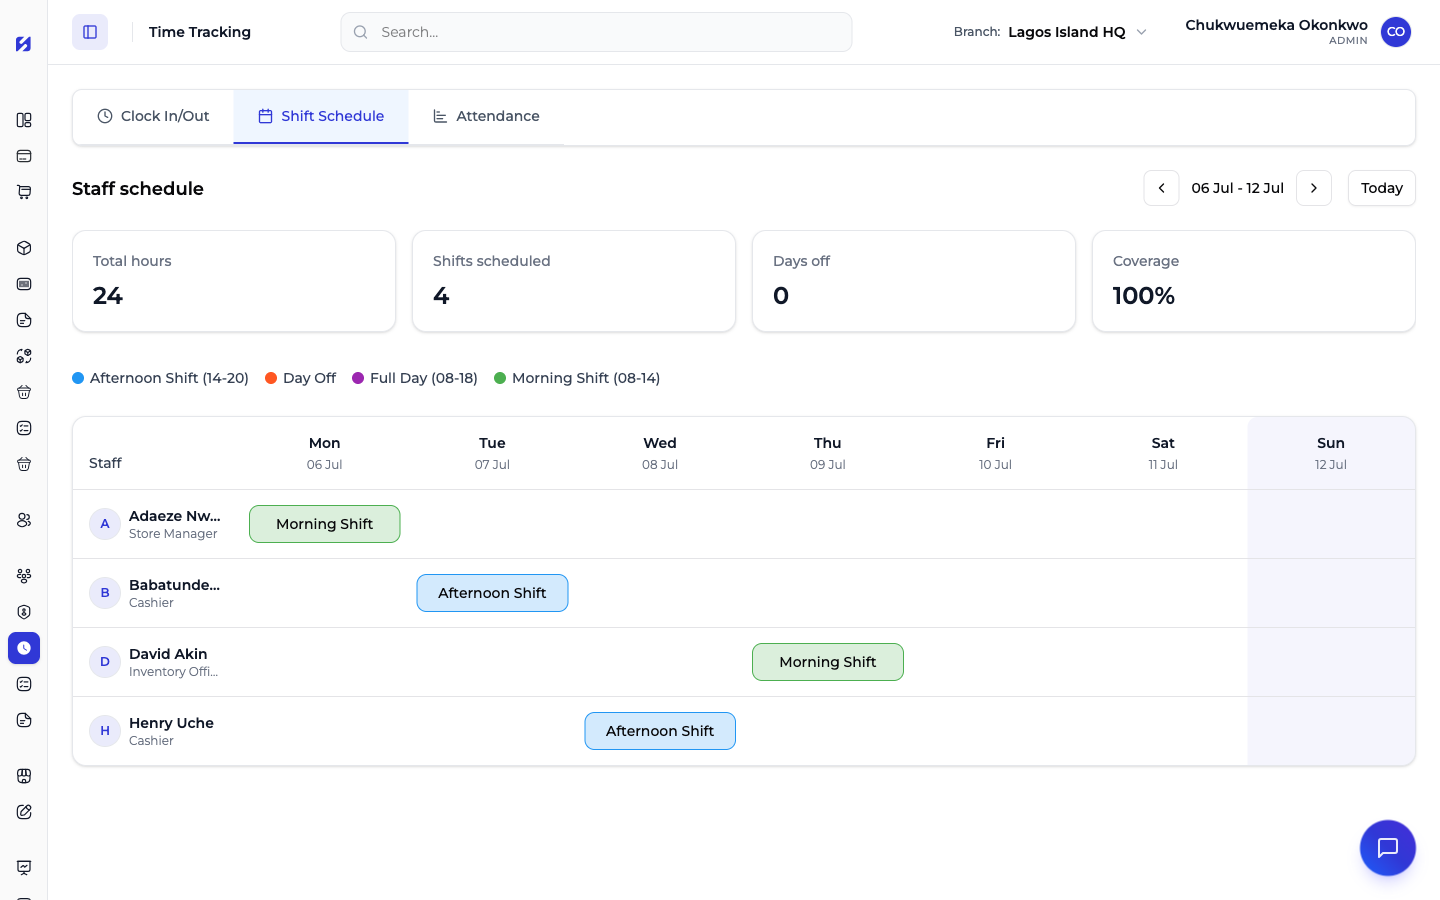Image resolution: width=1440 pixels, height=900 pixels.
Task: Click the green Morning Shift legend dot
Action: (x=500, y=378)
